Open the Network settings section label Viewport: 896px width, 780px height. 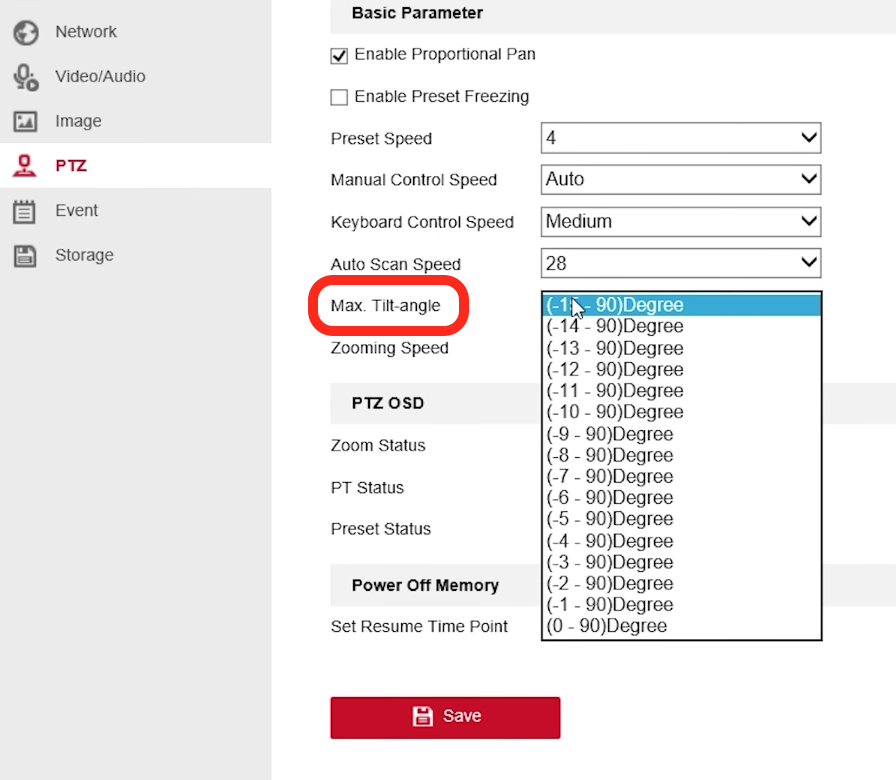click(86, 32)
